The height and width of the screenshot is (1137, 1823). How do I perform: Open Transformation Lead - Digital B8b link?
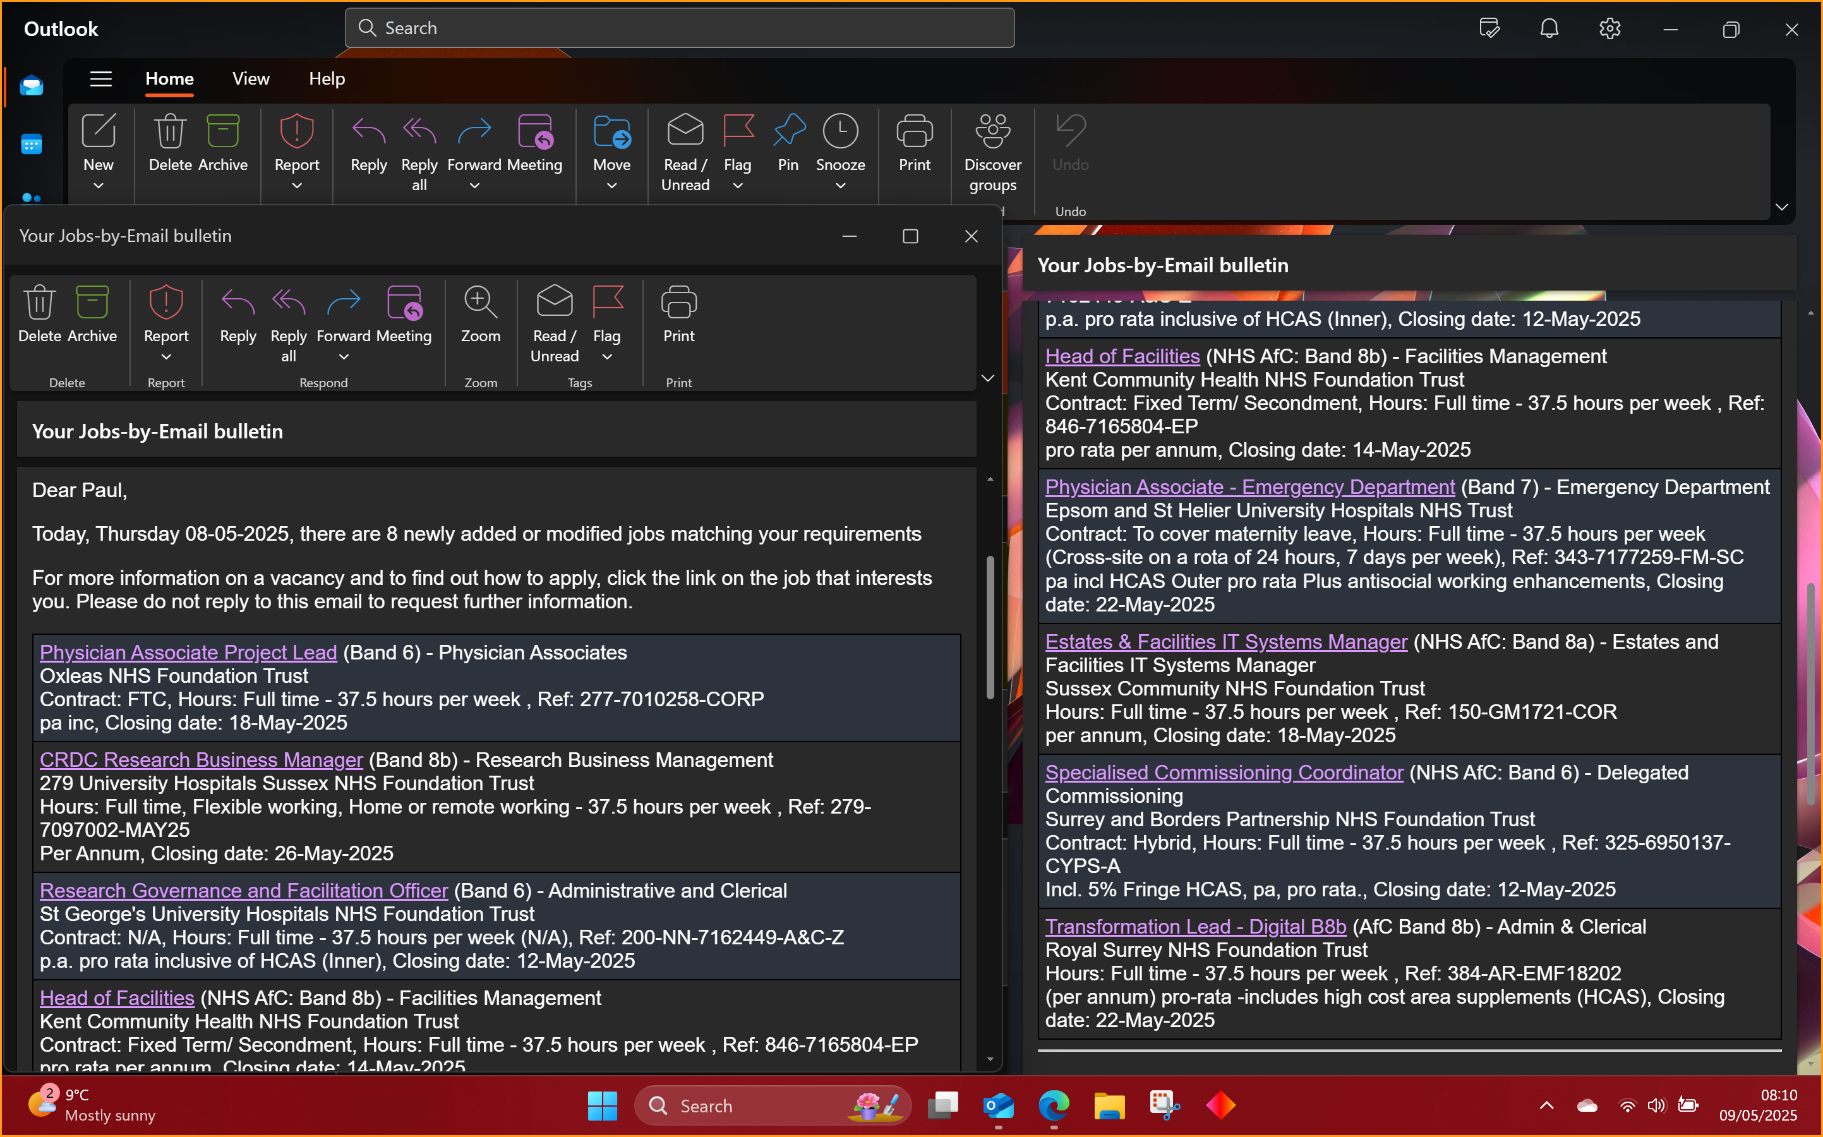pyautogui.click(x=1196, y=927)
